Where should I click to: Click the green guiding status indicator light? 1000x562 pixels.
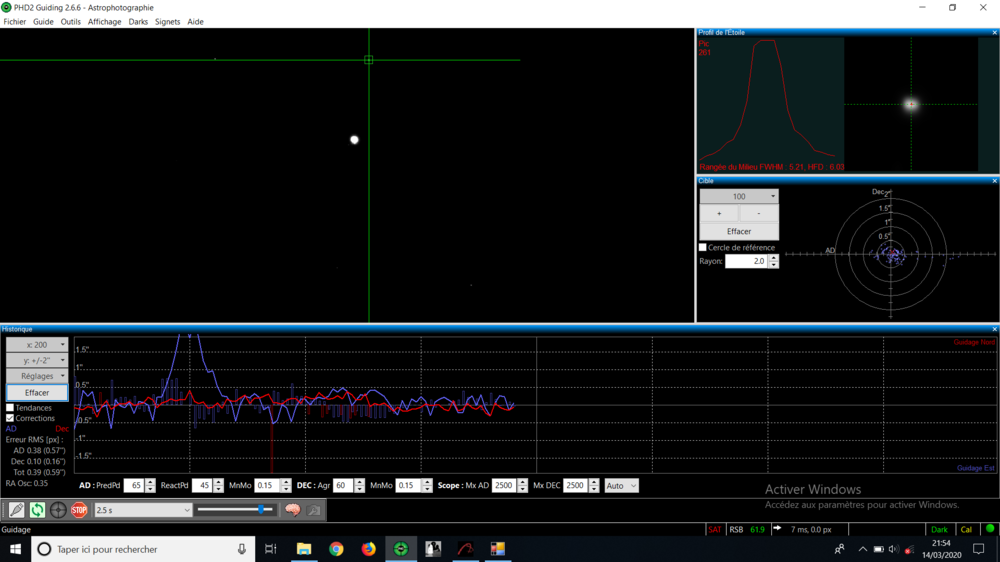point(990,529)
